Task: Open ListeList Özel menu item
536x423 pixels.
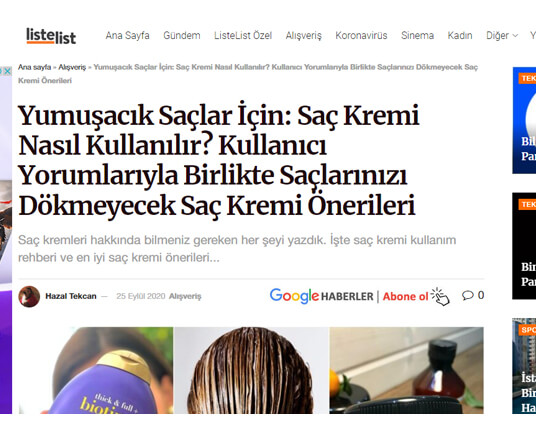Action: (243, 36)
